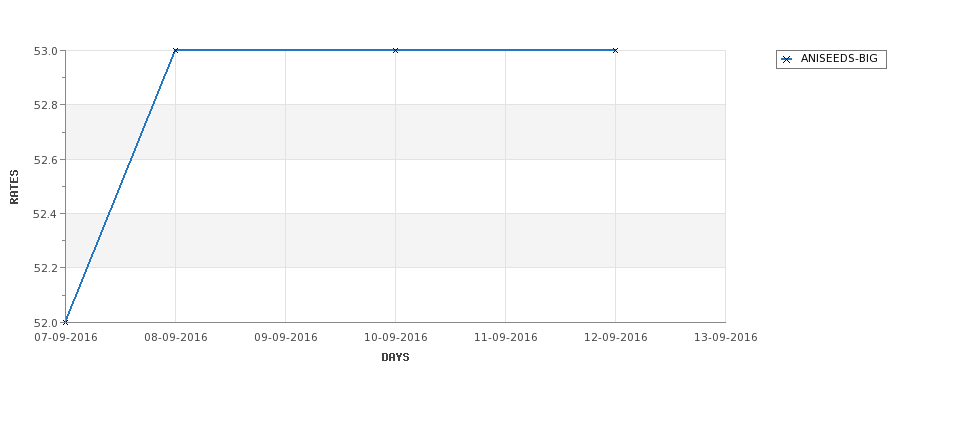The width and height of the screenshot is (975, 429).
Task: Click the 52.8 y-axis tick label
Action: click(x=45, y=105)
